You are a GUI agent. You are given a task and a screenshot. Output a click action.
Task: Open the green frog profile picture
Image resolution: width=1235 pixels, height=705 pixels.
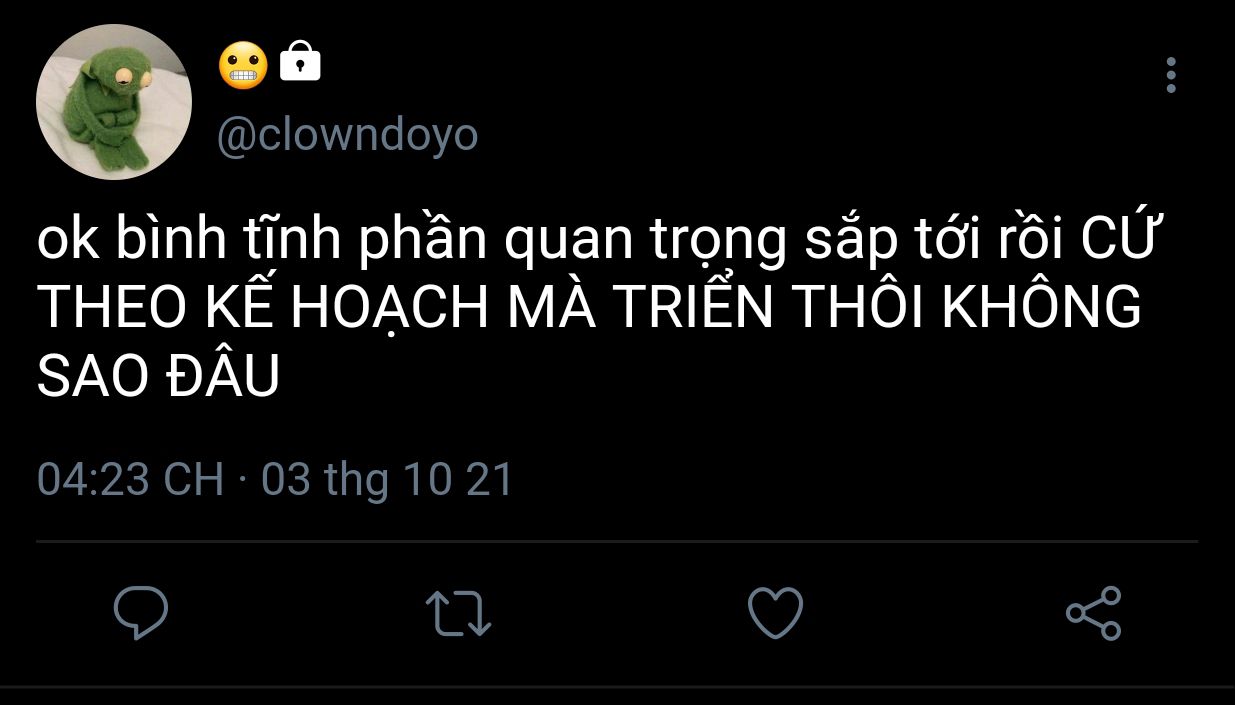click(x=113, y=102)
